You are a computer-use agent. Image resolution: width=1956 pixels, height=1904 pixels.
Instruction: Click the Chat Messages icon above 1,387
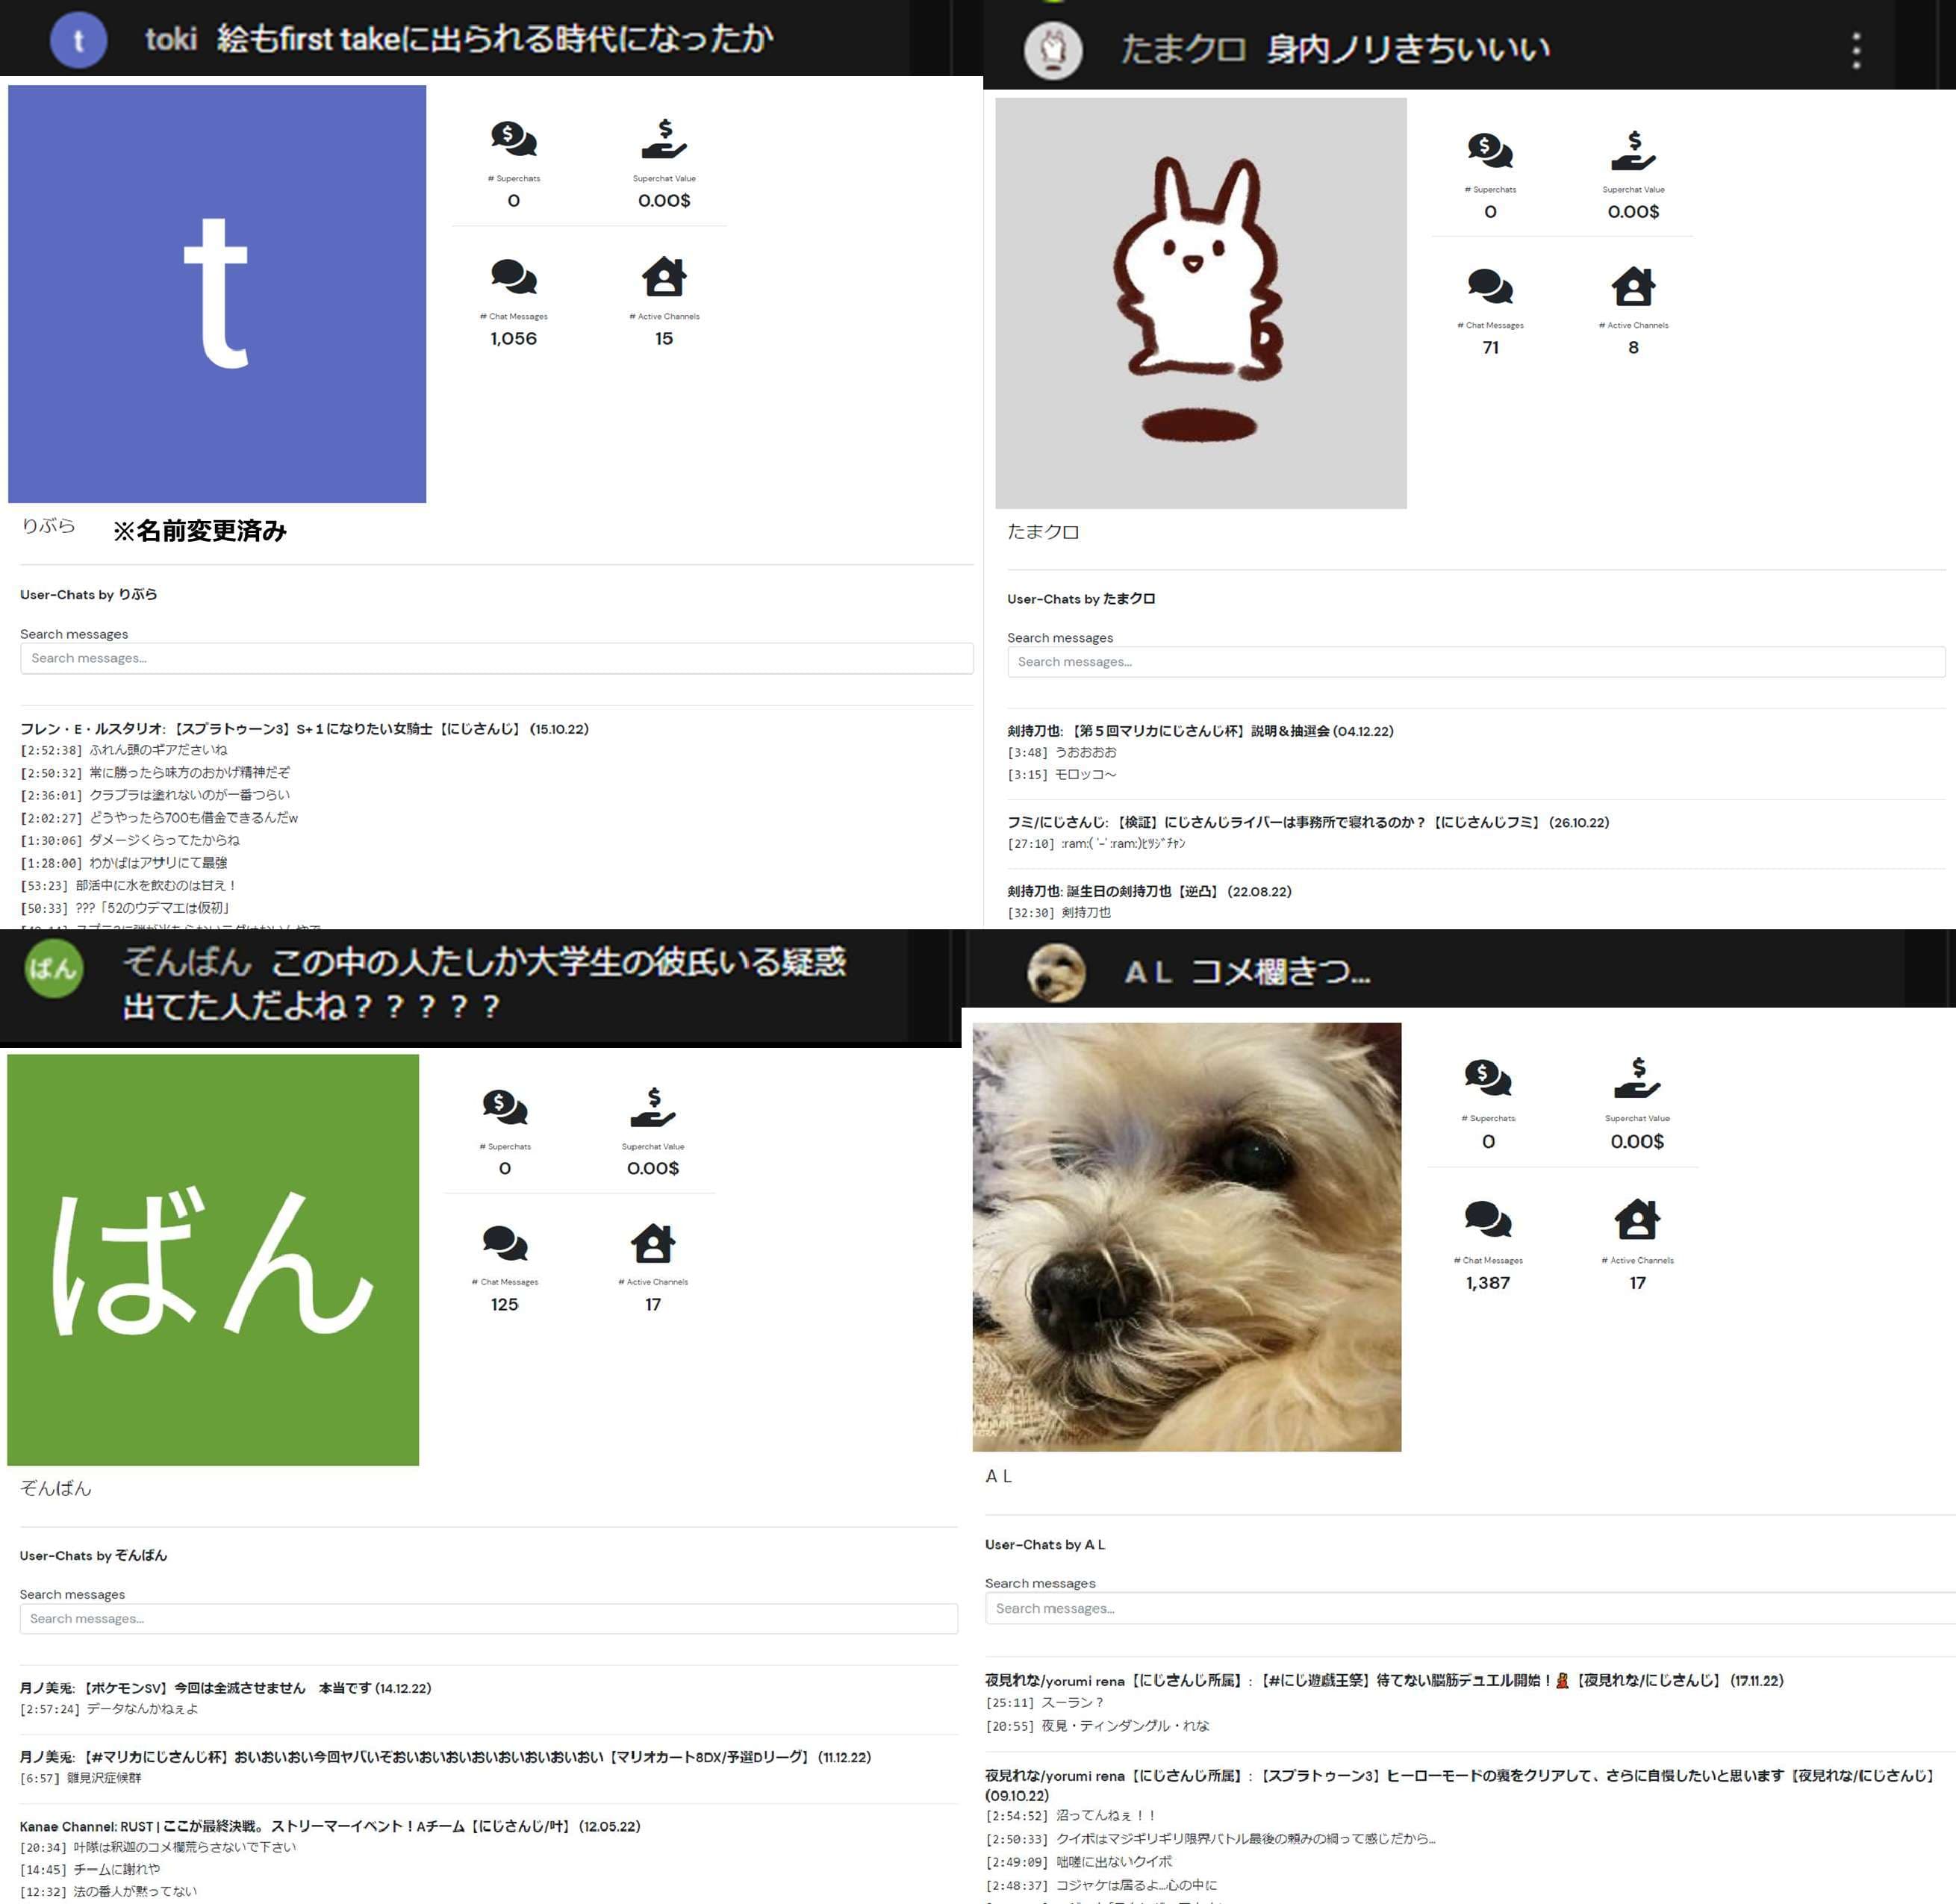click(1488, 1219)
